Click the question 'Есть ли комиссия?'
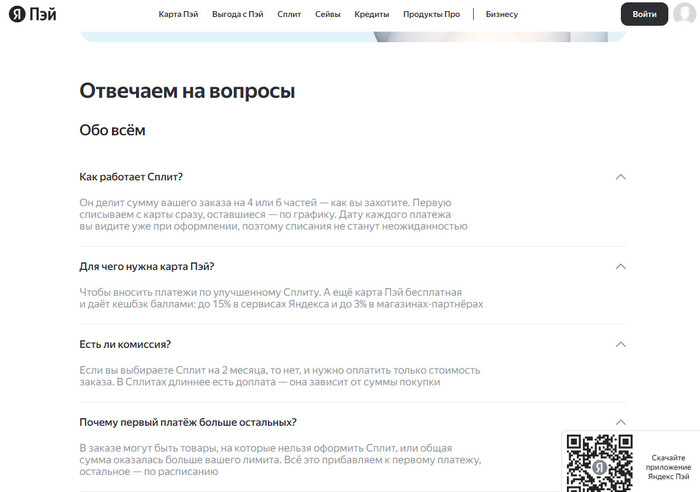This screenshot has width=700, height=492. tap(125, 344)
